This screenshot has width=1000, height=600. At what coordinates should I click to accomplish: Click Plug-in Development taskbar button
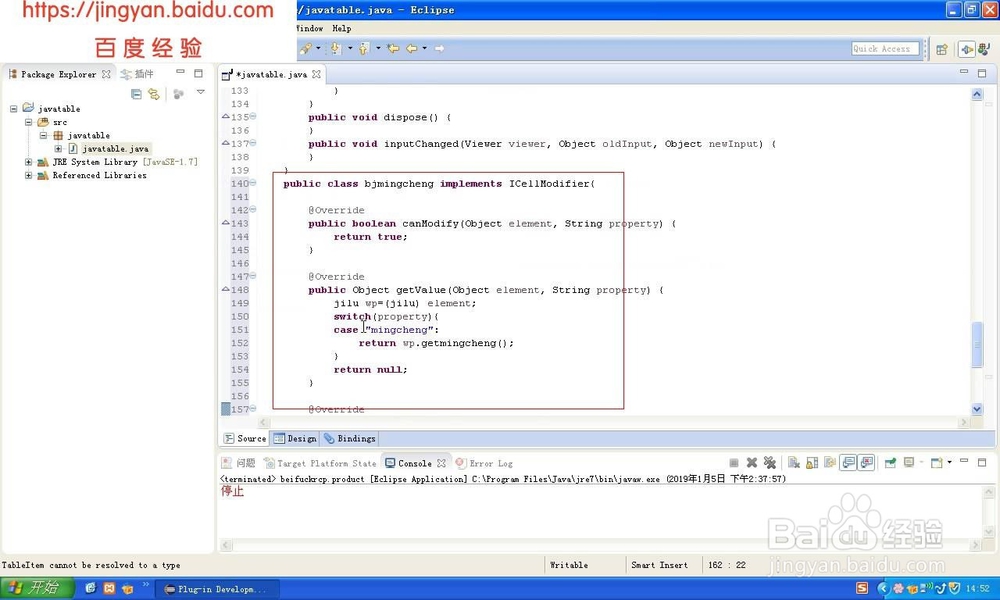click(216, 589)
